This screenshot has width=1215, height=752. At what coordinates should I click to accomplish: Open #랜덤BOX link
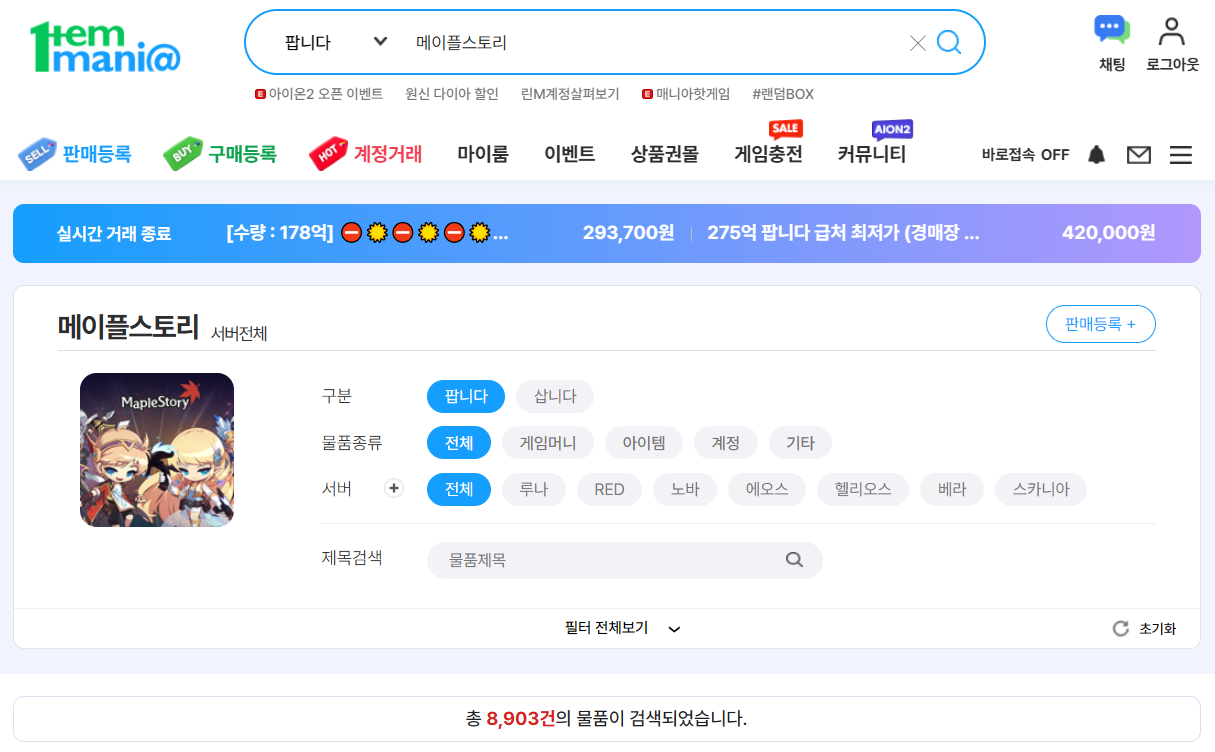783,94
